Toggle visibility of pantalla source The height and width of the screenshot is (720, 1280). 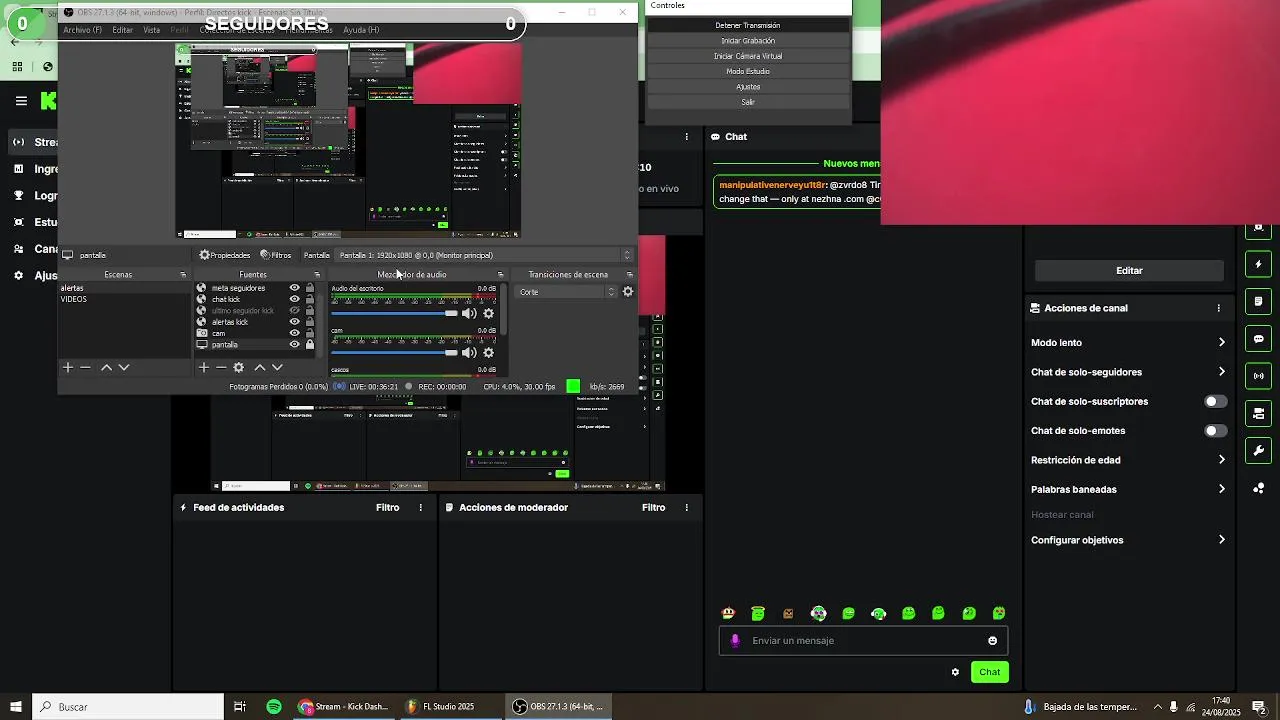point(295,345)
